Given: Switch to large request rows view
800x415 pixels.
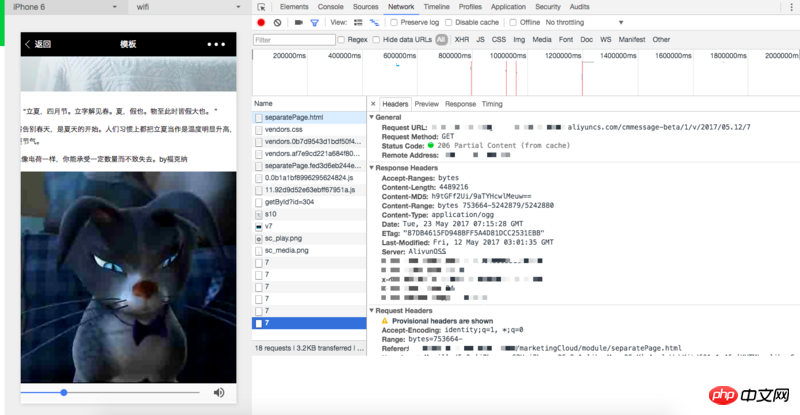Looking at the screenshot, I should (x=358, y=22).
